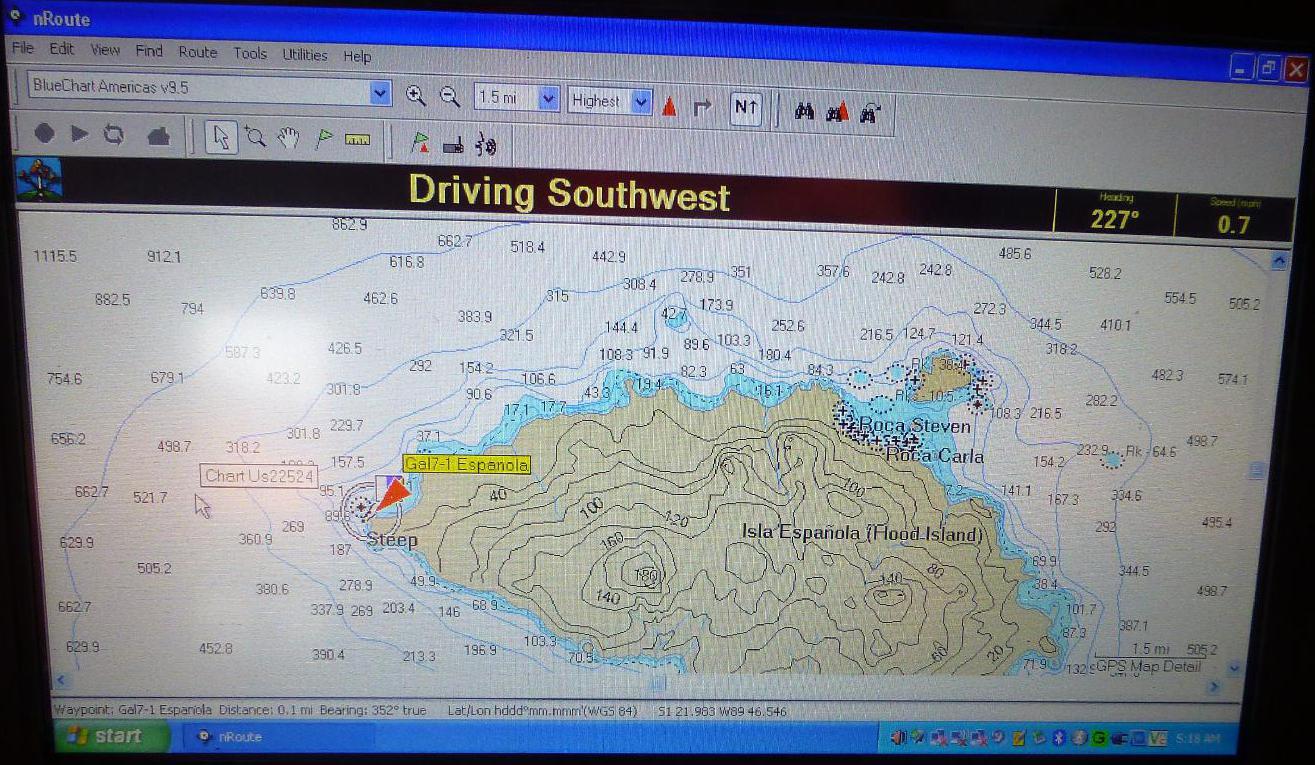Select the green flag Waypoint tool
This screenshot has height=765, width=1315.
tap(323, 140)
